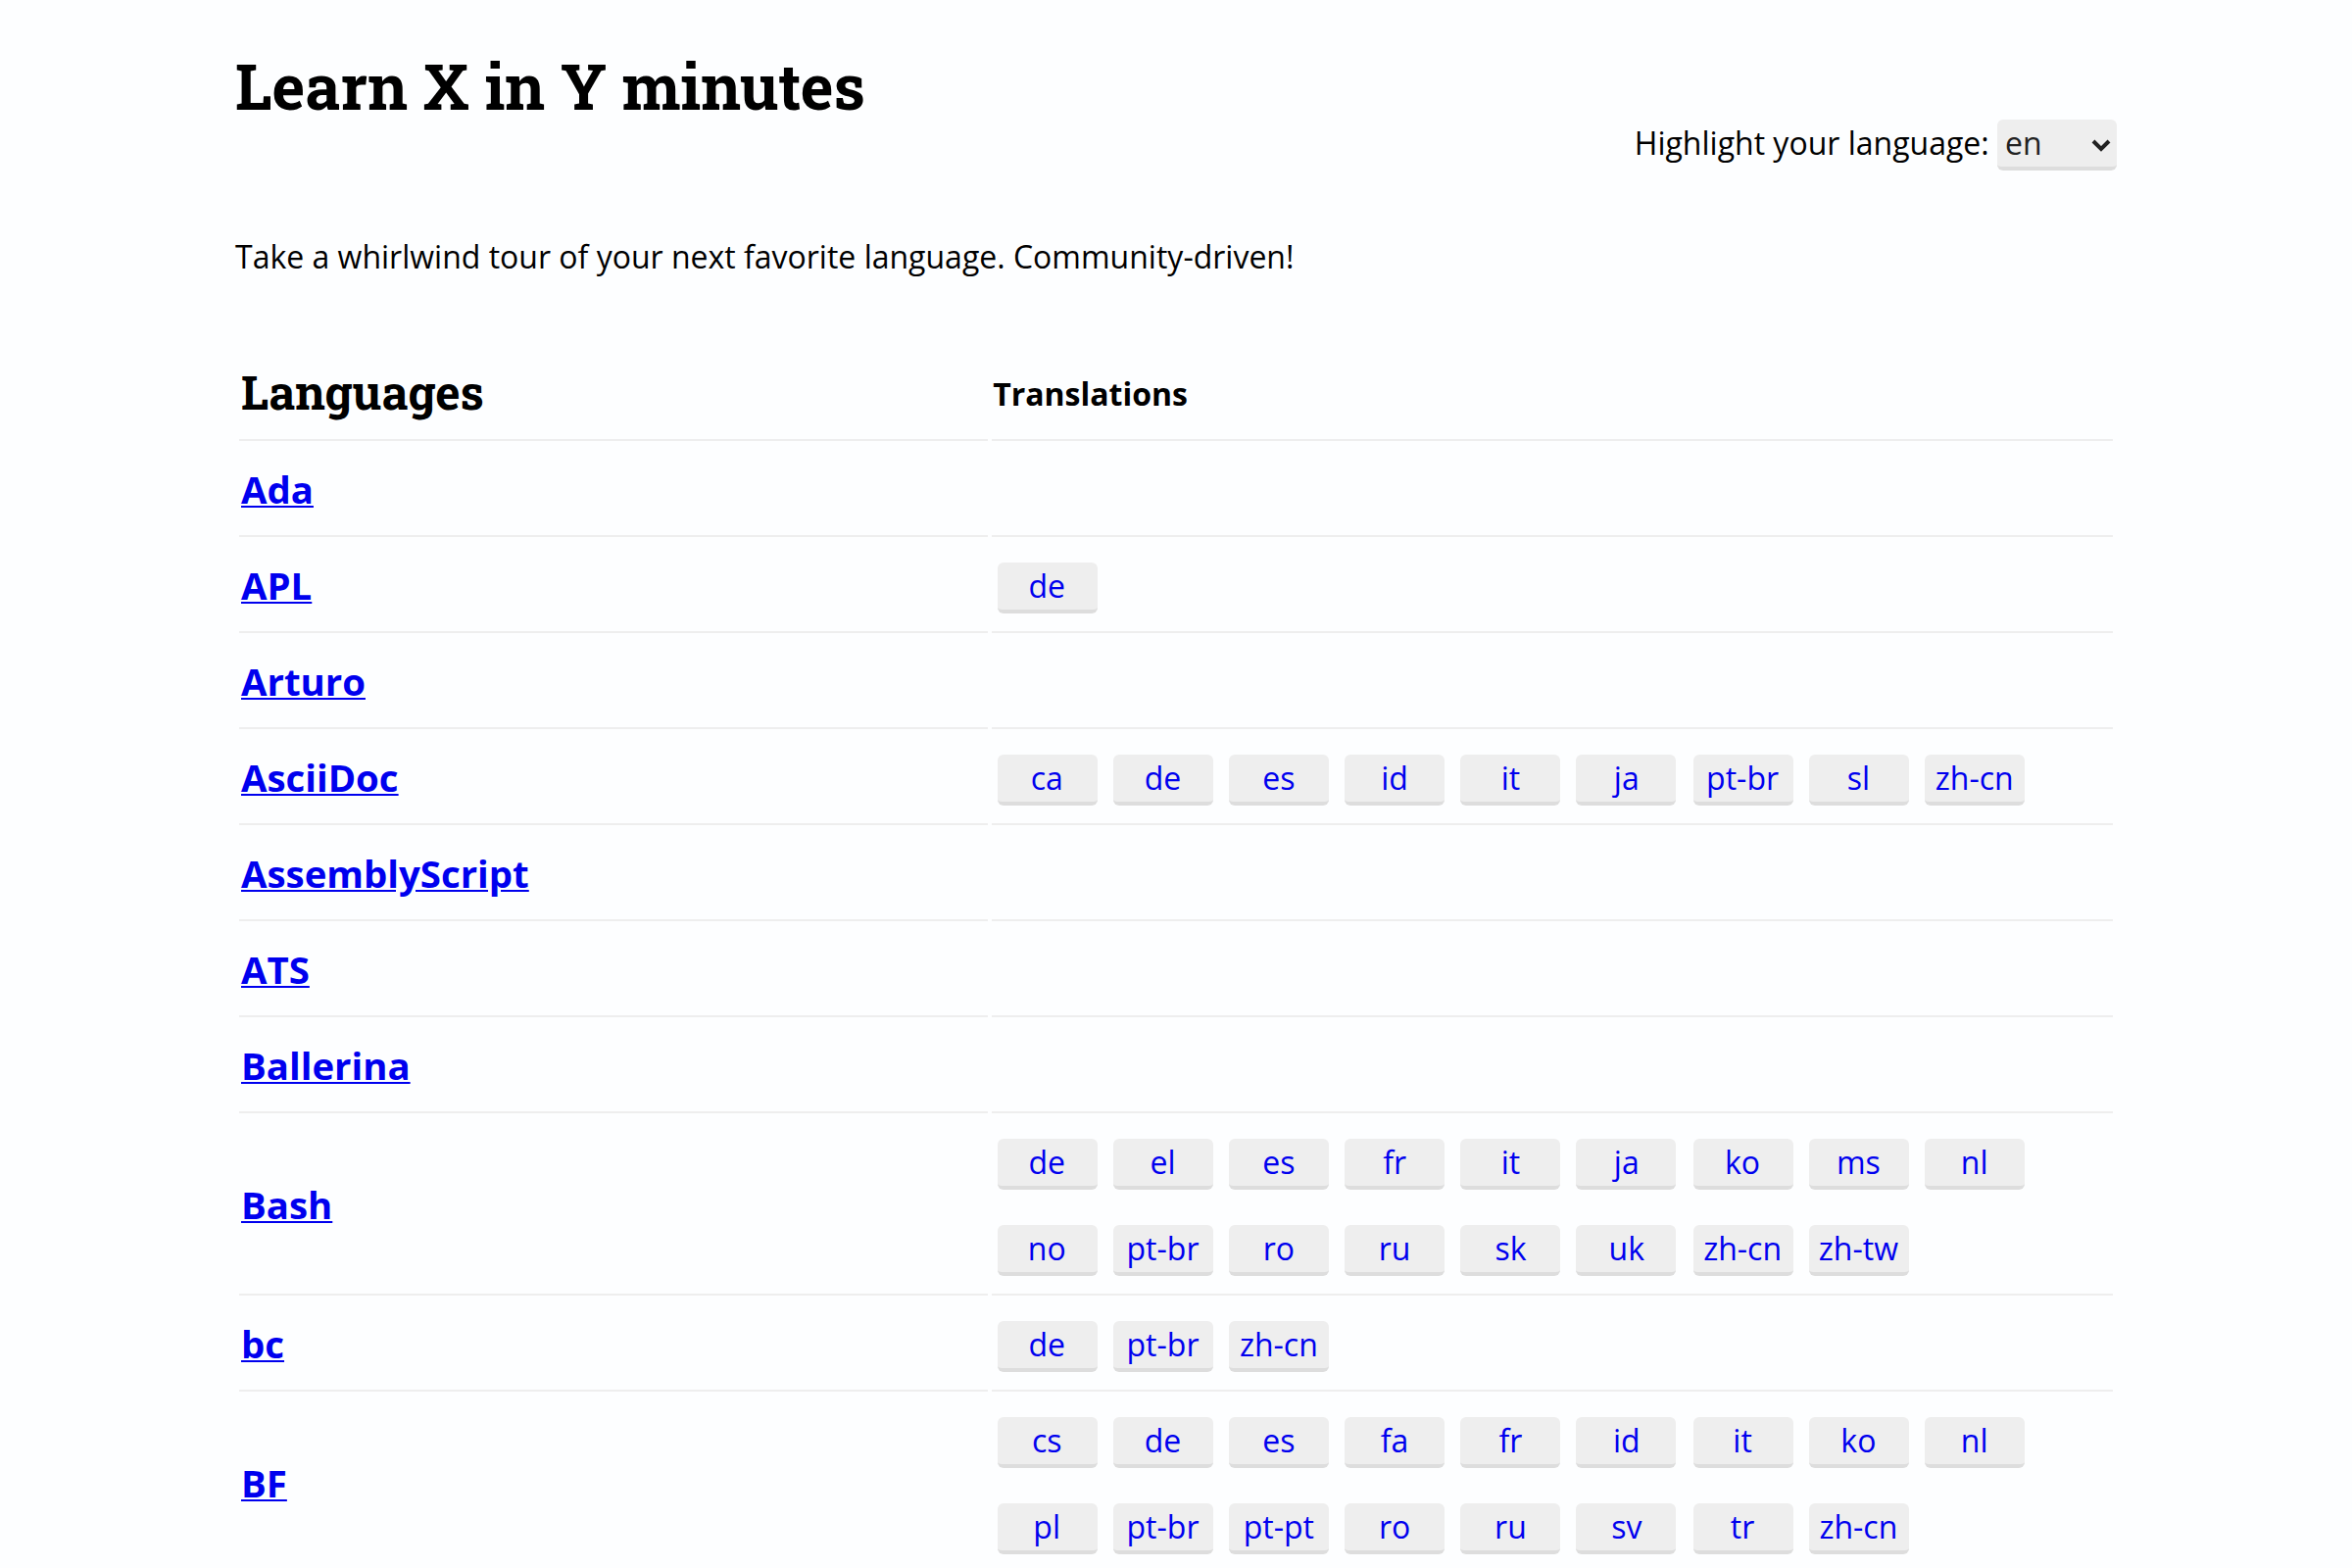This screenshot has height=1568, width=2352.
Task: Open the Bash tutorial link
Action: click(x=286, y=1205)
